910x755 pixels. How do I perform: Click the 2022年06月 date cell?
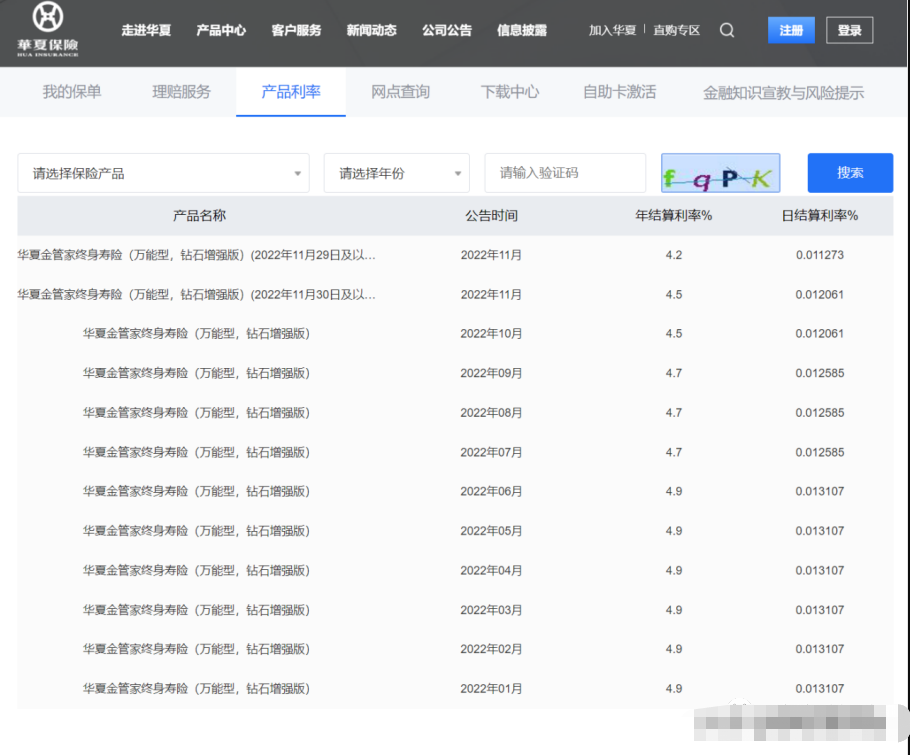491,492
